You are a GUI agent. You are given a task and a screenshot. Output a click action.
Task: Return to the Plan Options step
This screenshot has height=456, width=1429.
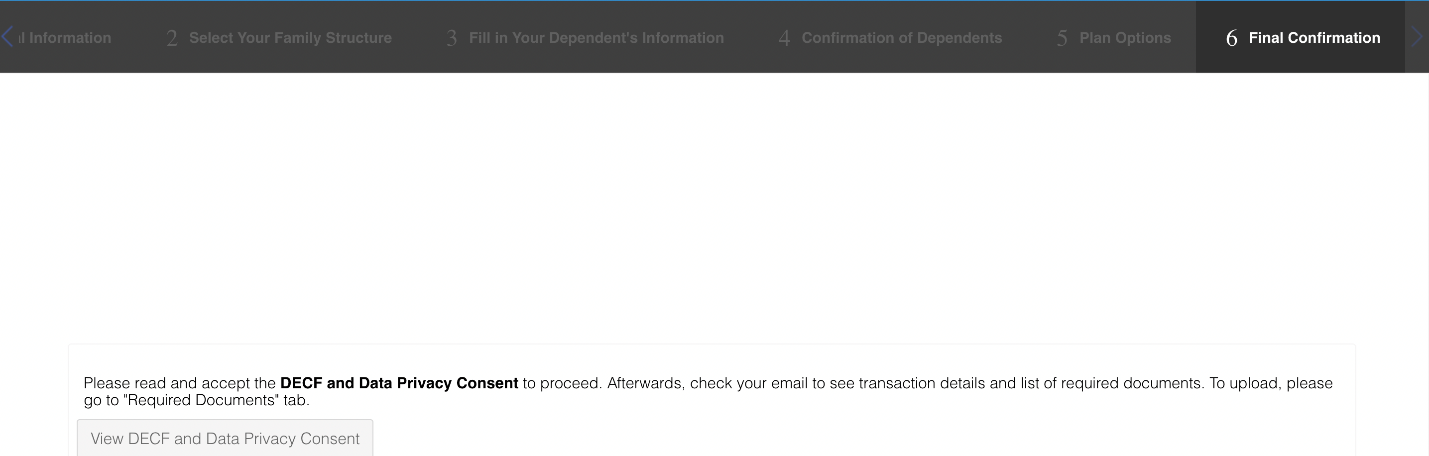coord(1125,38)
